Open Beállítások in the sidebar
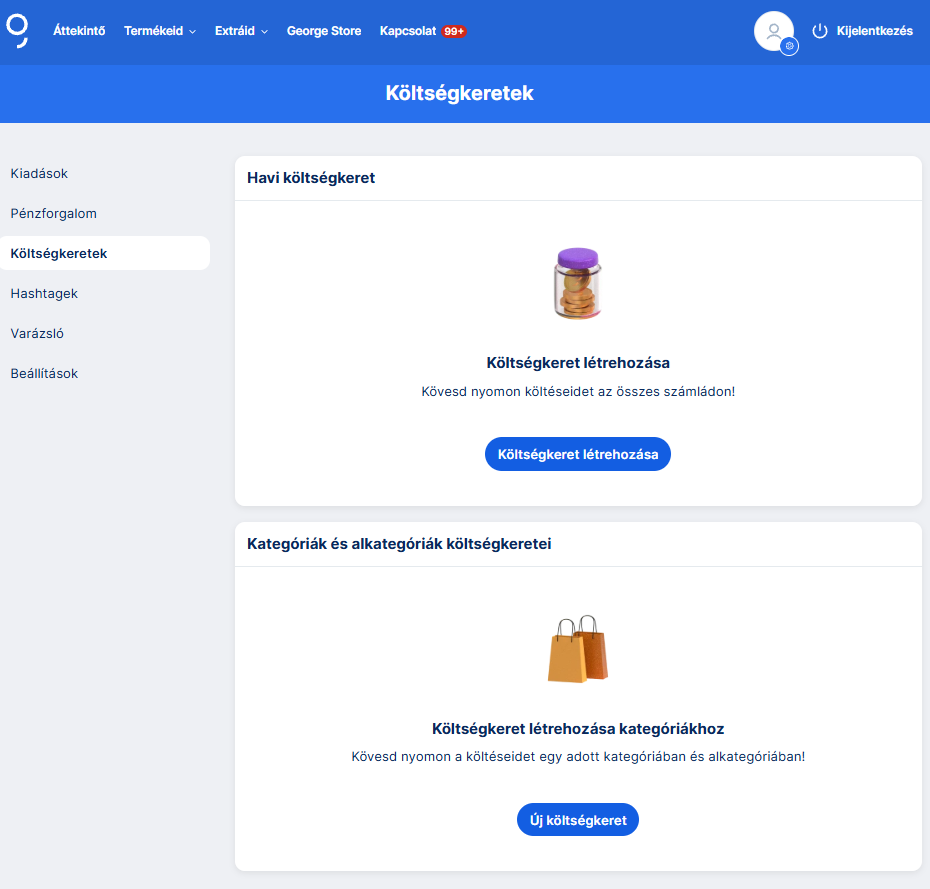This screenshot has width=930, height=889. [44, 374]
